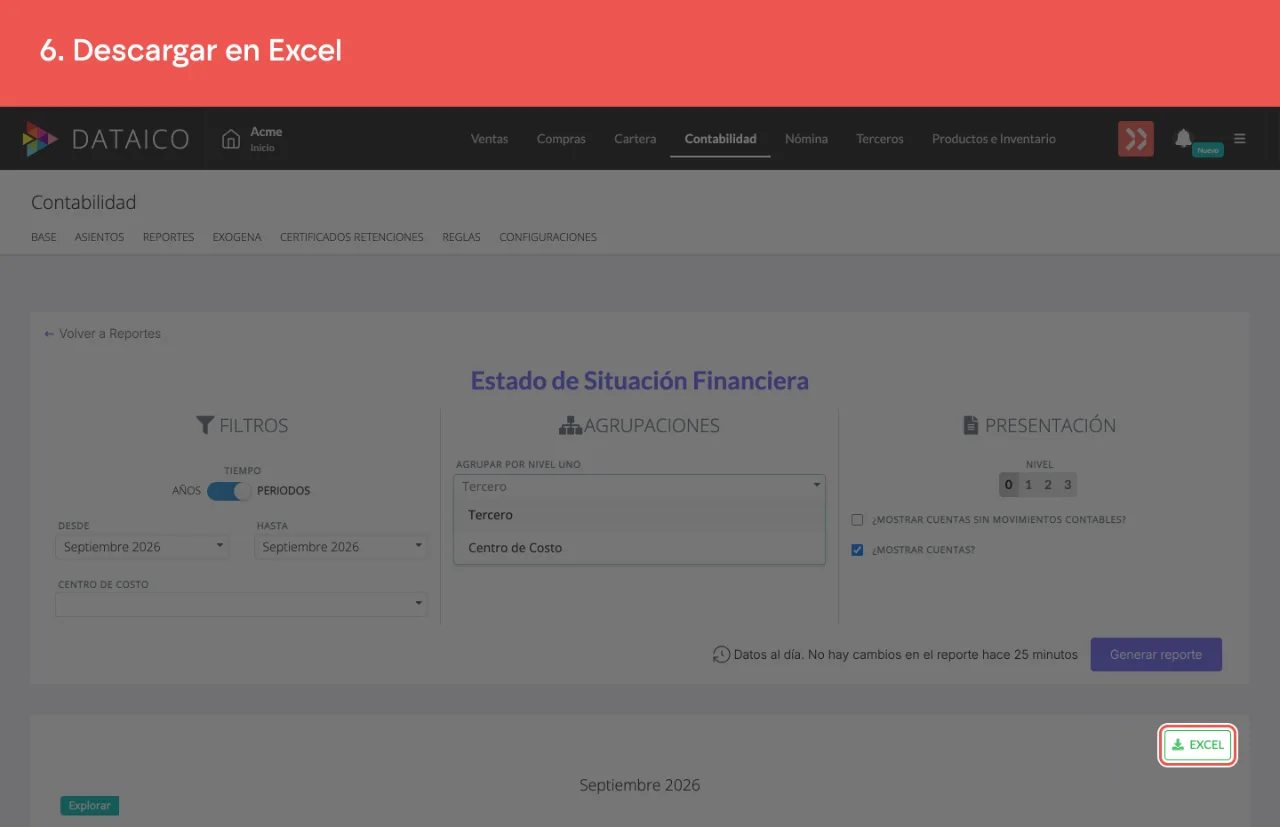Open CERTIFICADOS RETENCIONES tab

point(352,238)
